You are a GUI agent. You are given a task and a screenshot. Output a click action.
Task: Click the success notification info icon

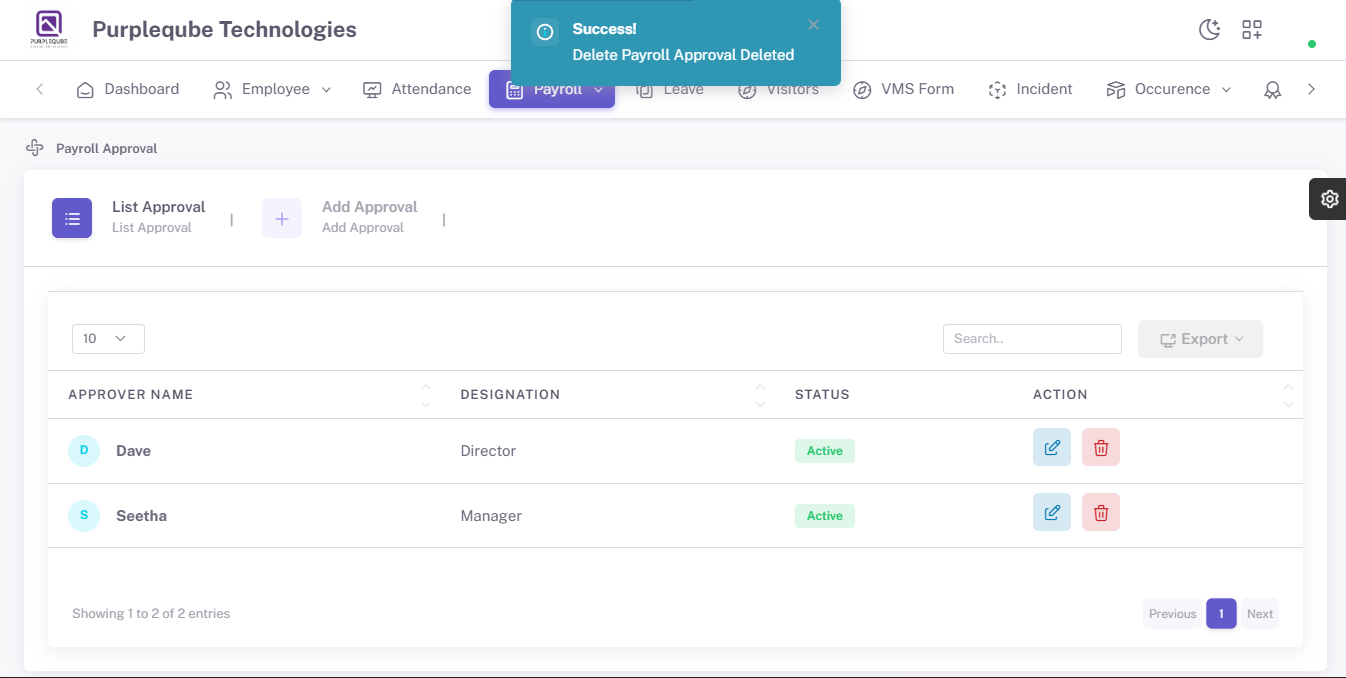click(545, 33)
